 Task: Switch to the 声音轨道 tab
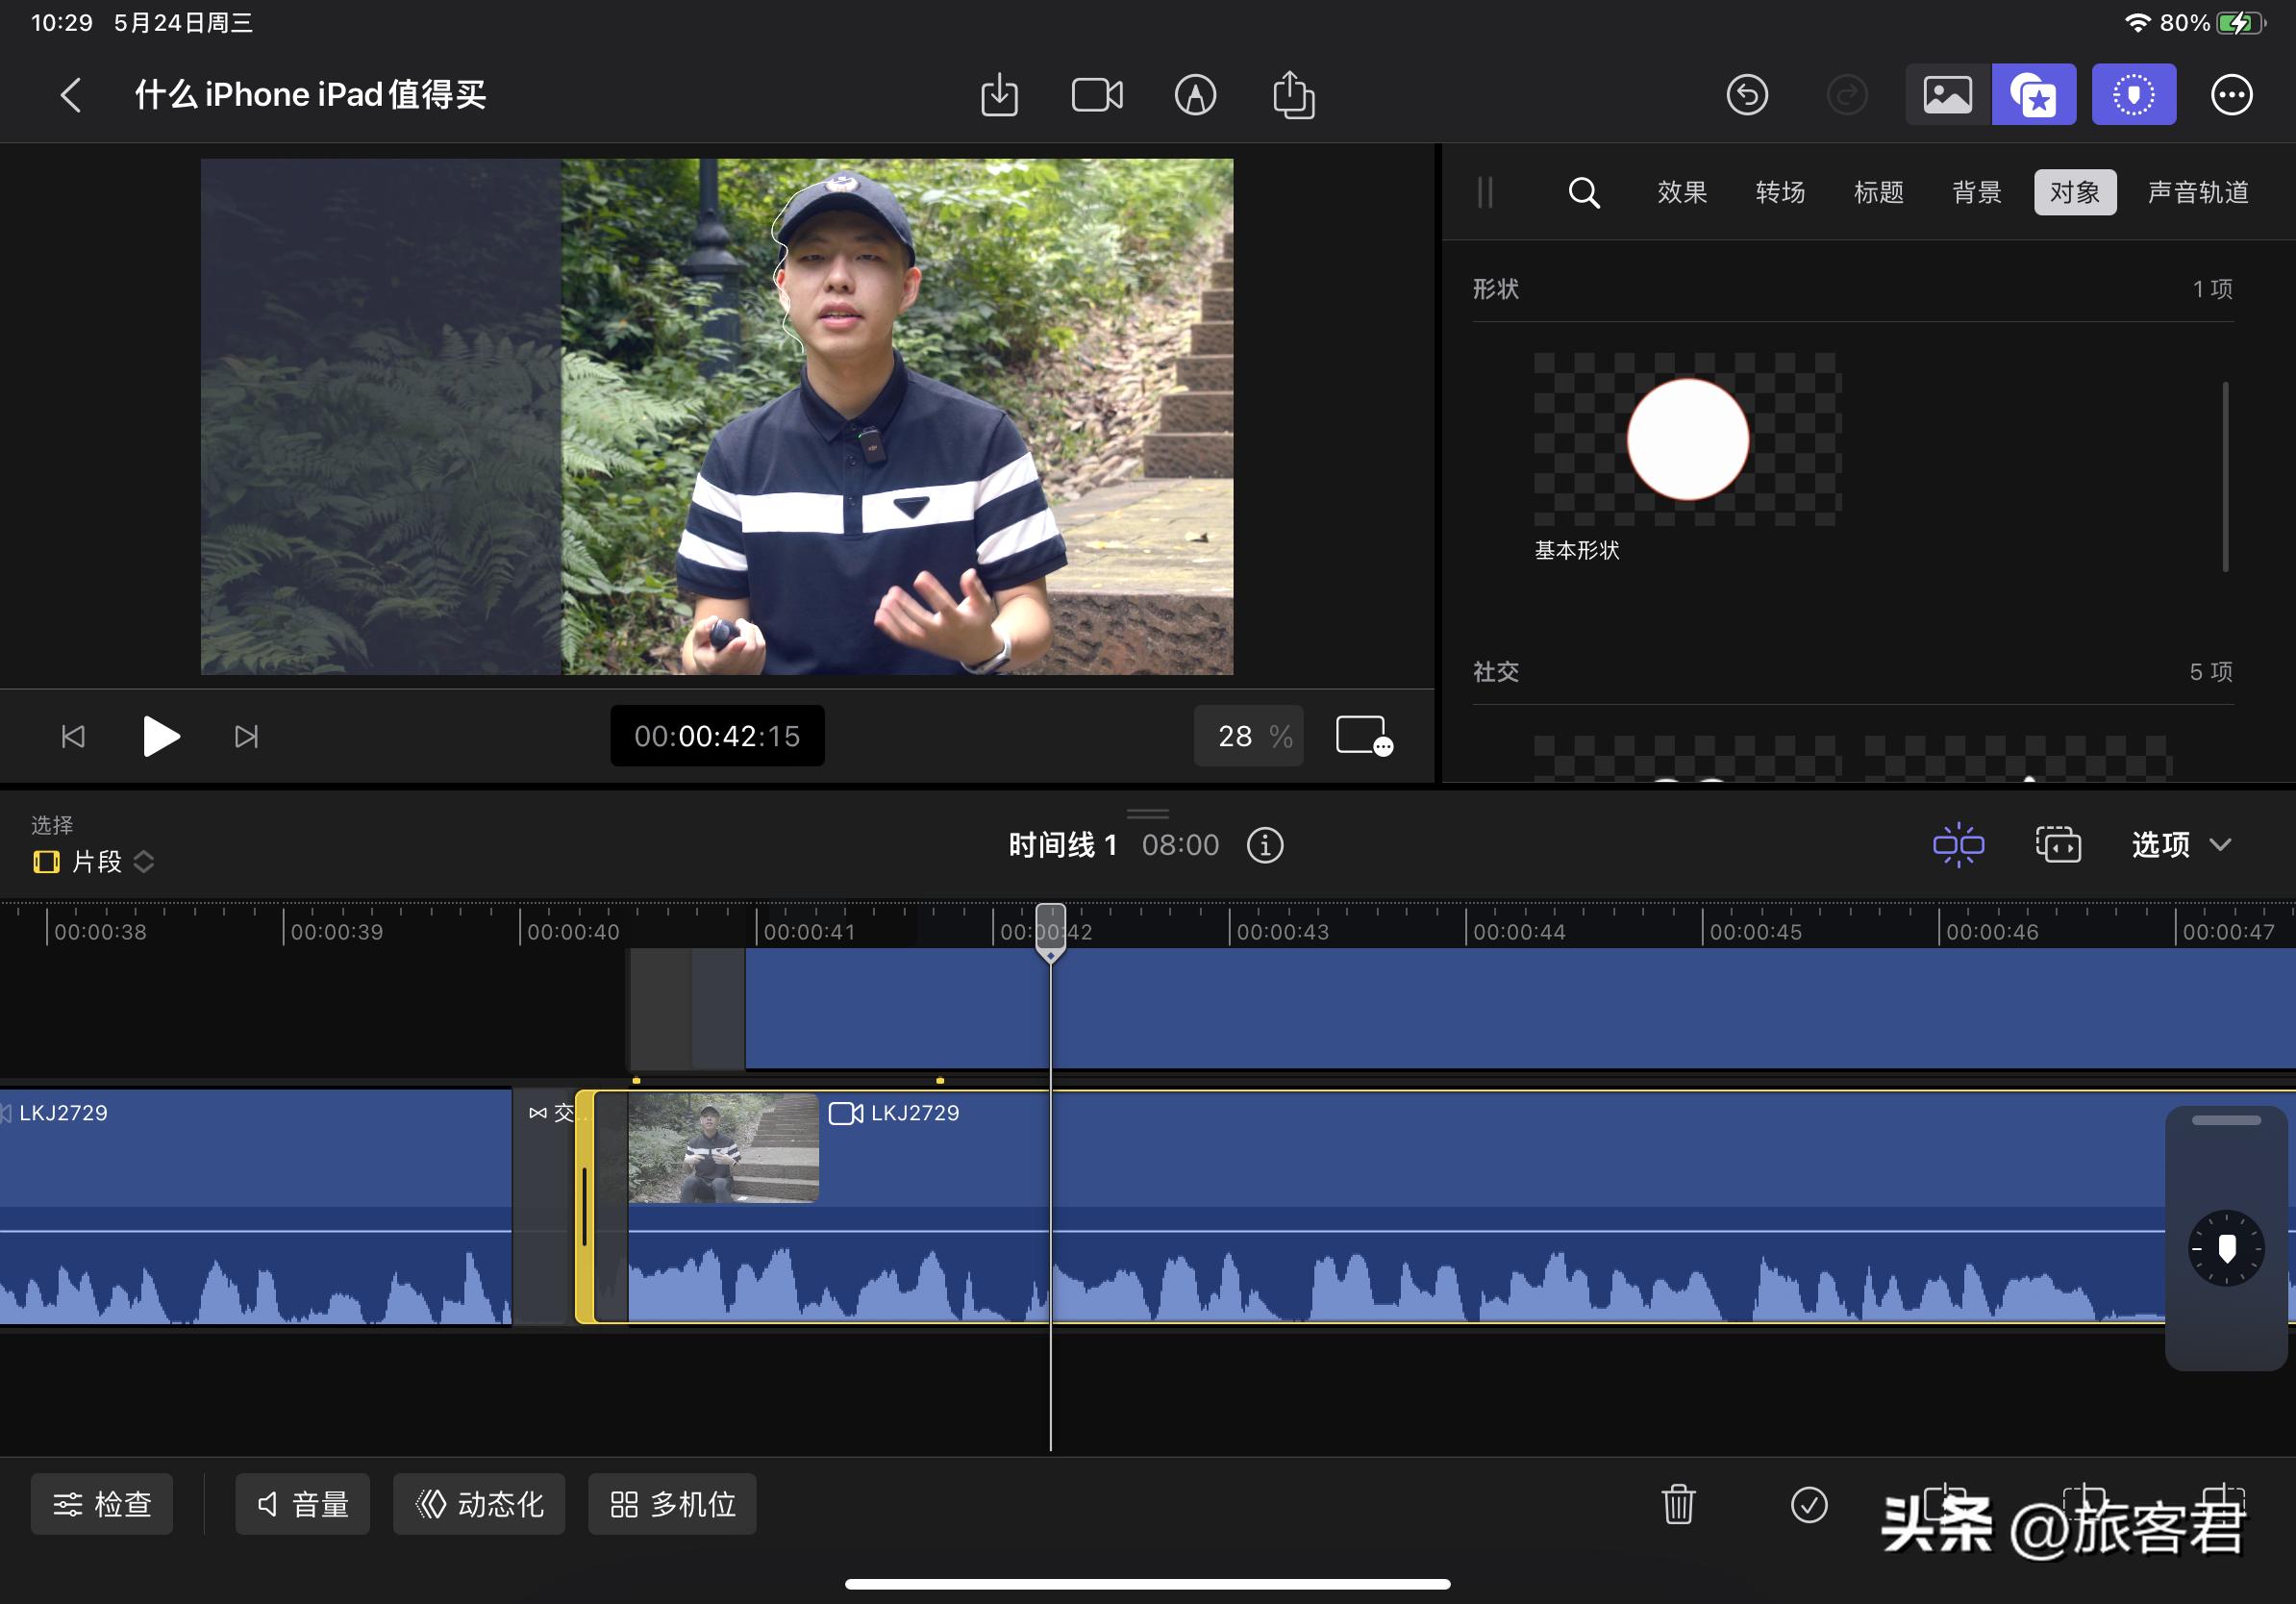(x=2197, y=192)
